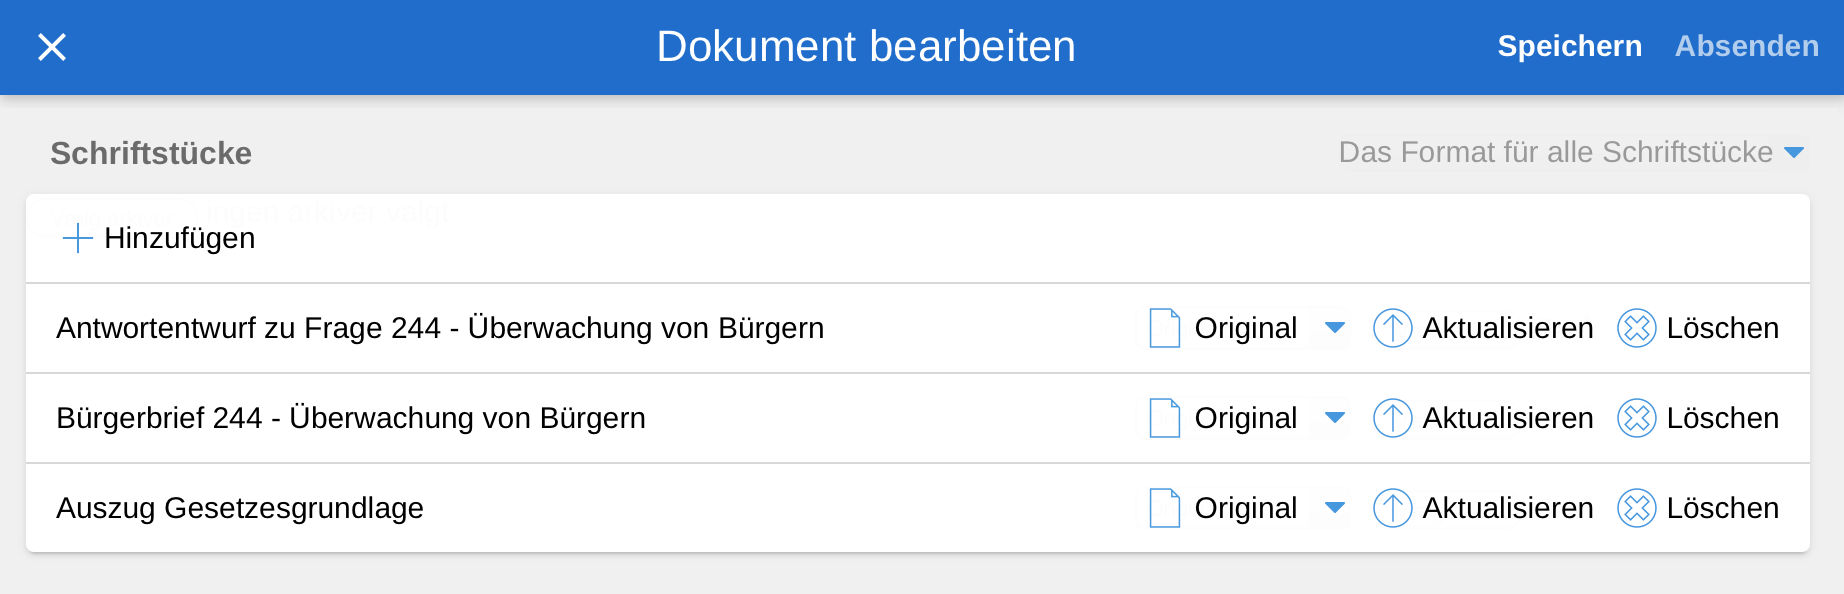Click update arrow icon for Antwortentwurf zu Frage 244
Viewport: 1844px width, 594px height.
(1392, 328)
